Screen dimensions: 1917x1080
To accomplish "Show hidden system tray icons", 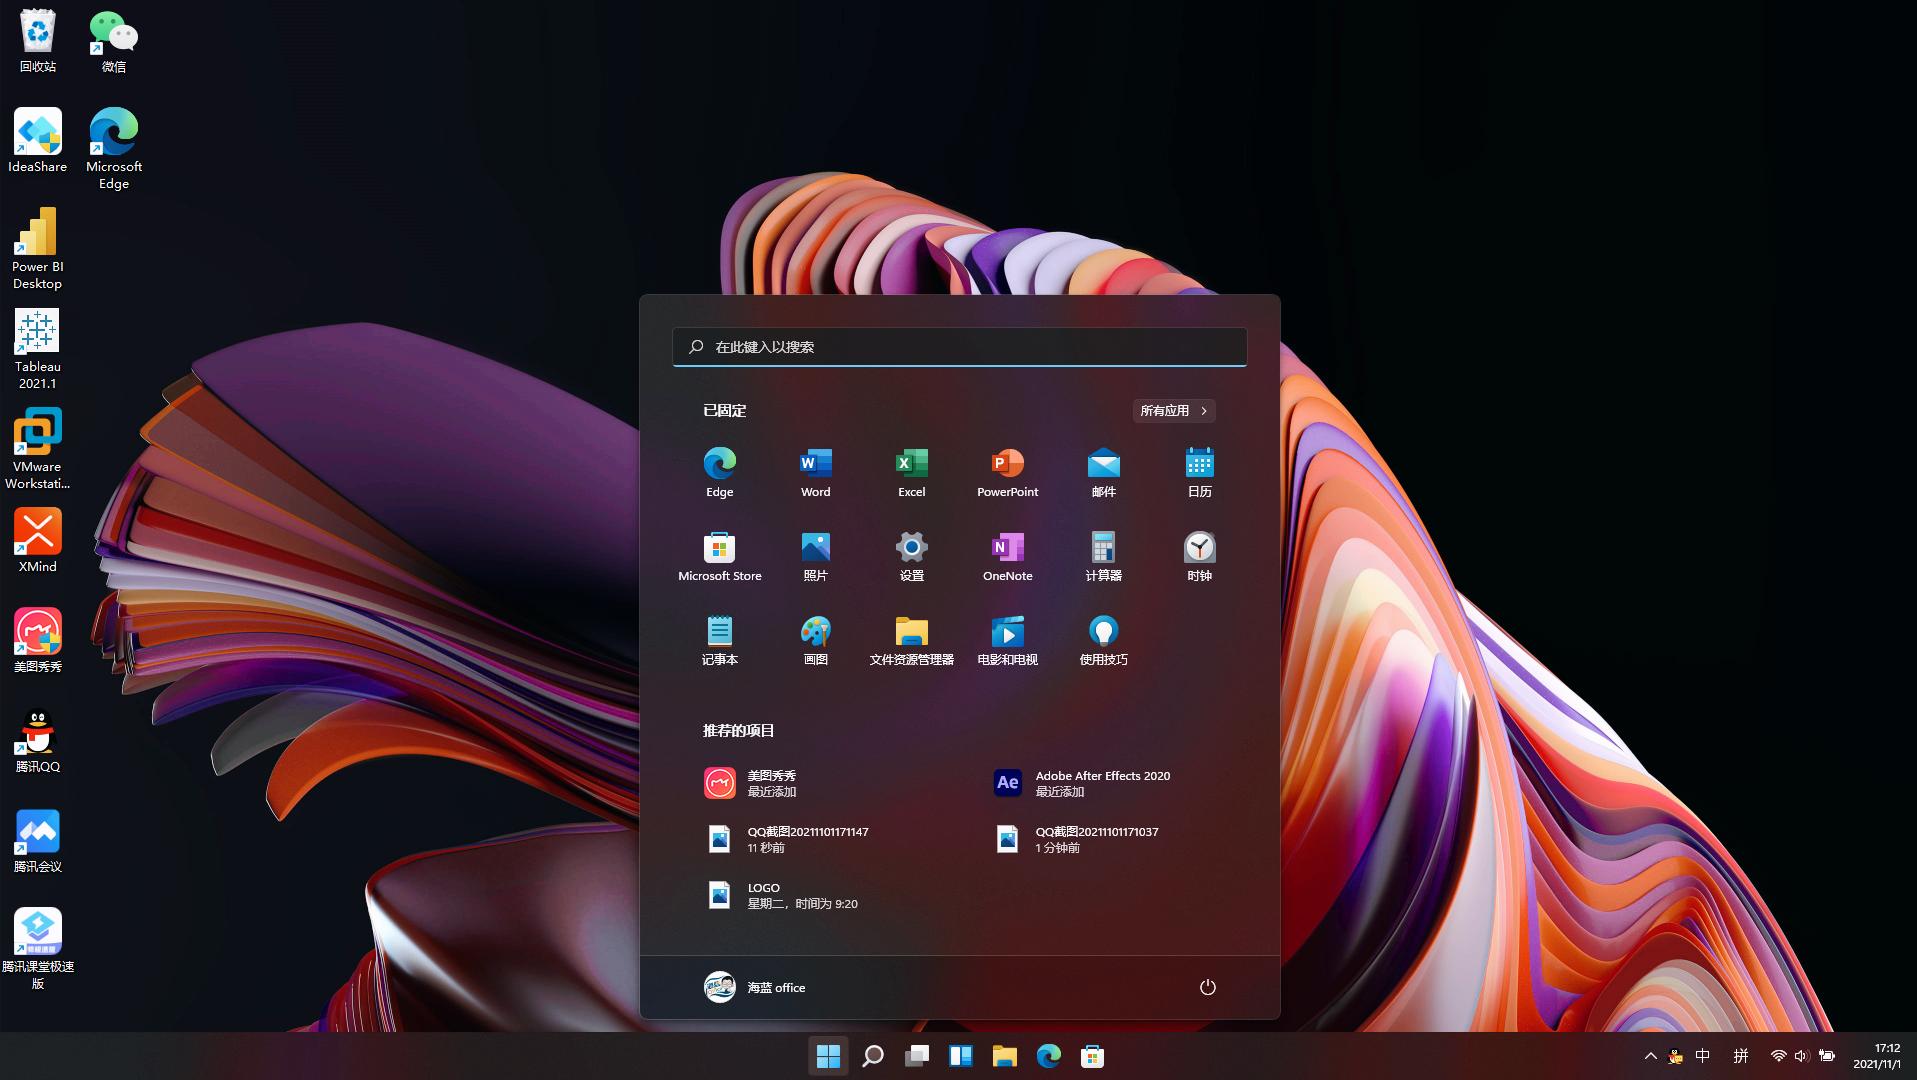I will point(1650,1056).
